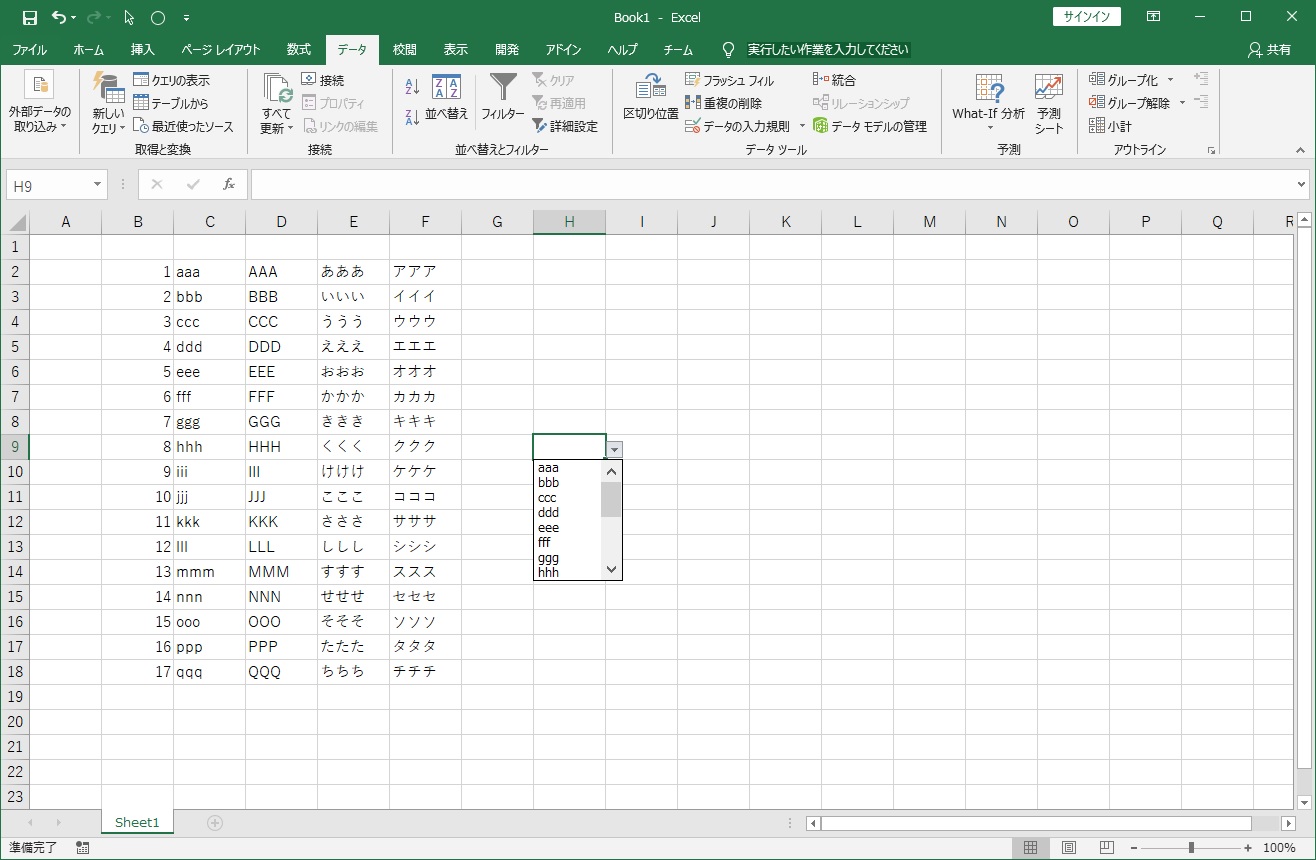Open Data Validation (データの入力規則)

pyautogui.click(x=738, y=126)
